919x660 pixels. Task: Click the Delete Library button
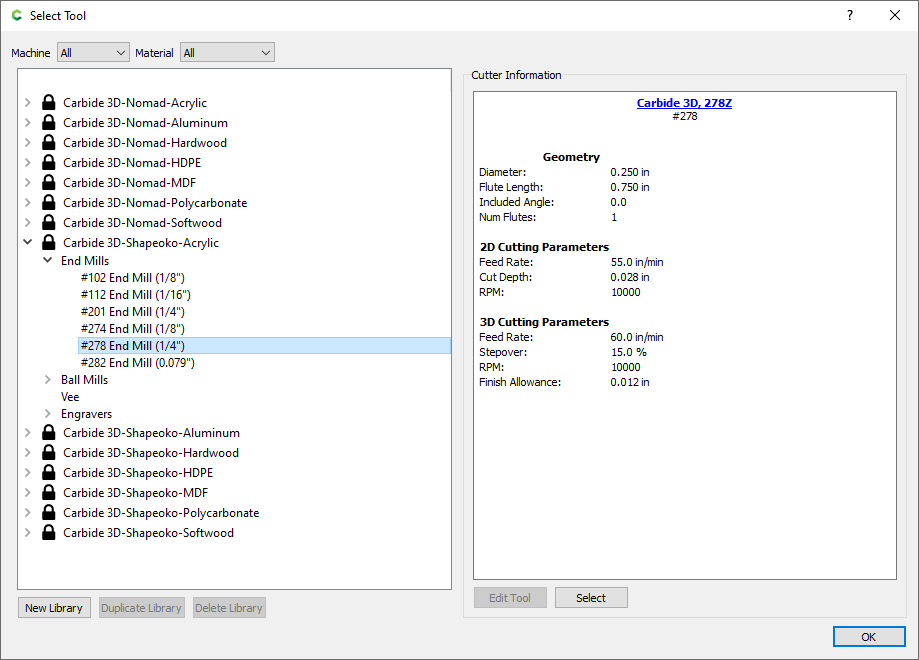pyautogui.click(x=229, y=608)
